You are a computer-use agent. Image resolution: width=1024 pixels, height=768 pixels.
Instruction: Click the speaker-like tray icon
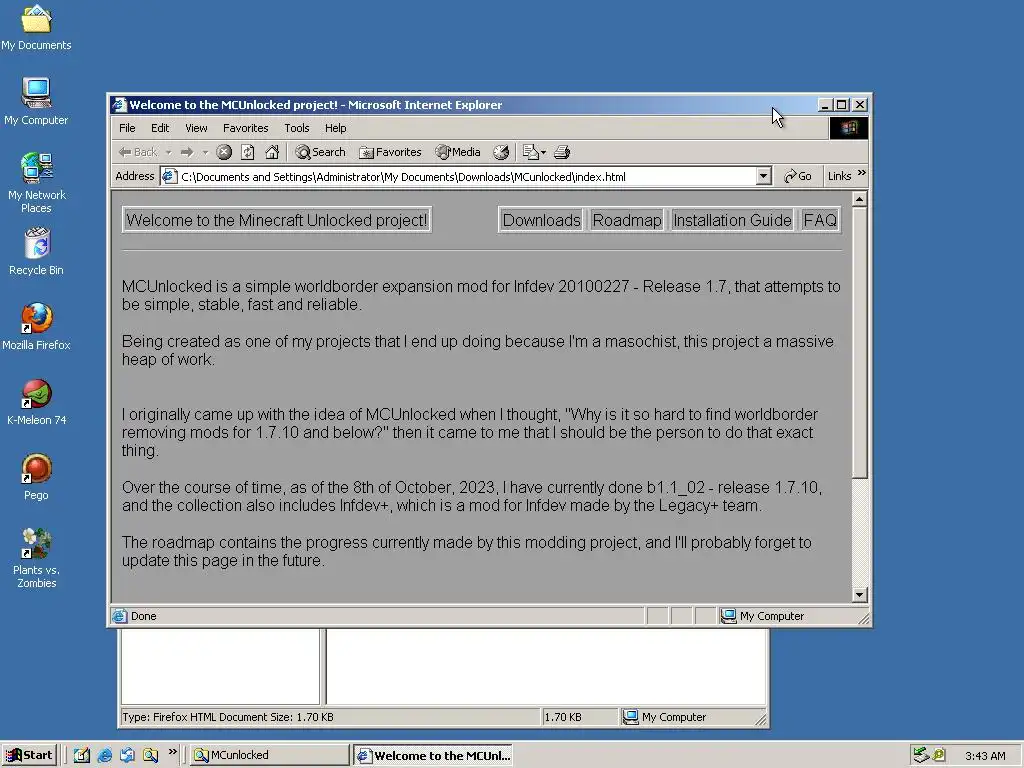[x=938, y=755]
